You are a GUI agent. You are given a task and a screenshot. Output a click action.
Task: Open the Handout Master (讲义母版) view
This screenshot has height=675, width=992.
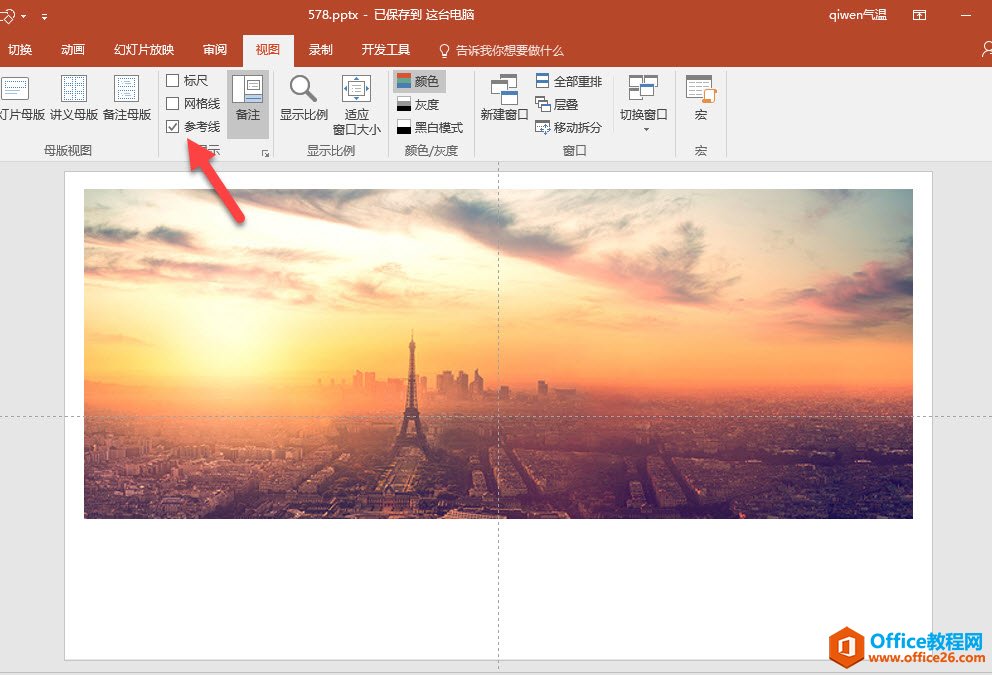tap(74, 98)
